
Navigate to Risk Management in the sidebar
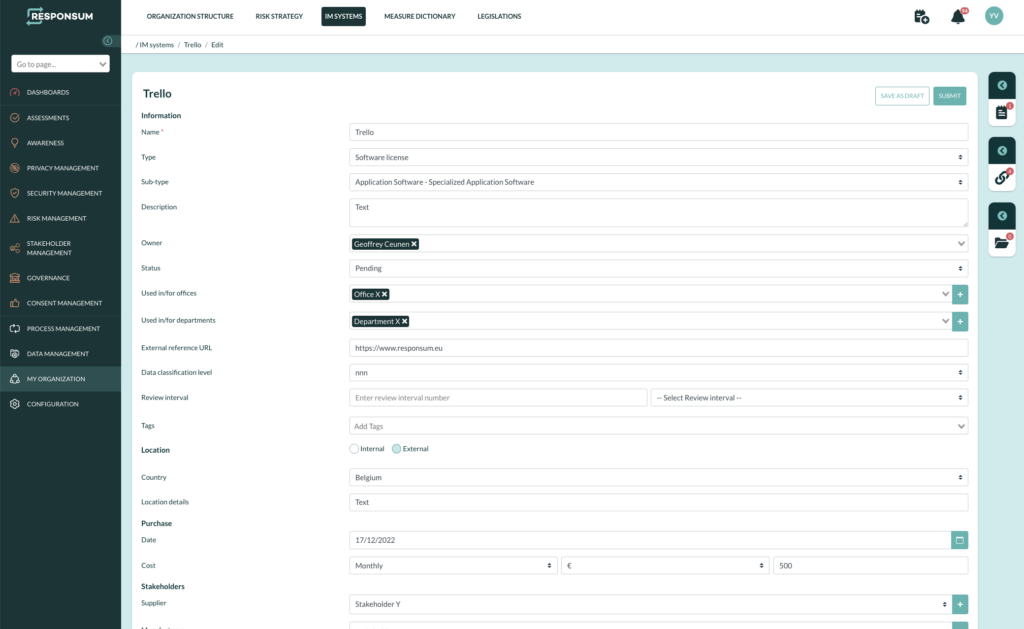pos(60,218)
